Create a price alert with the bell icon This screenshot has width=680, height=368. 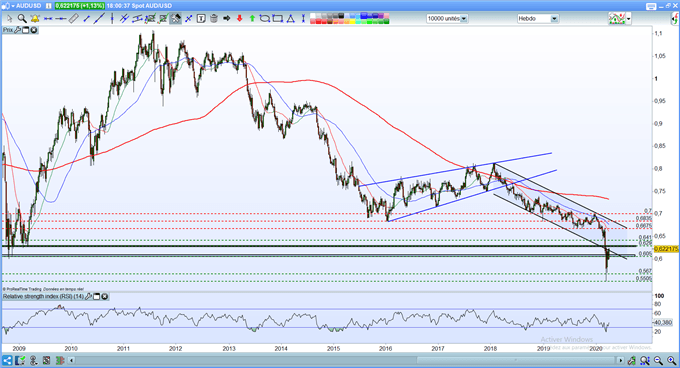[x=35, y=19]
